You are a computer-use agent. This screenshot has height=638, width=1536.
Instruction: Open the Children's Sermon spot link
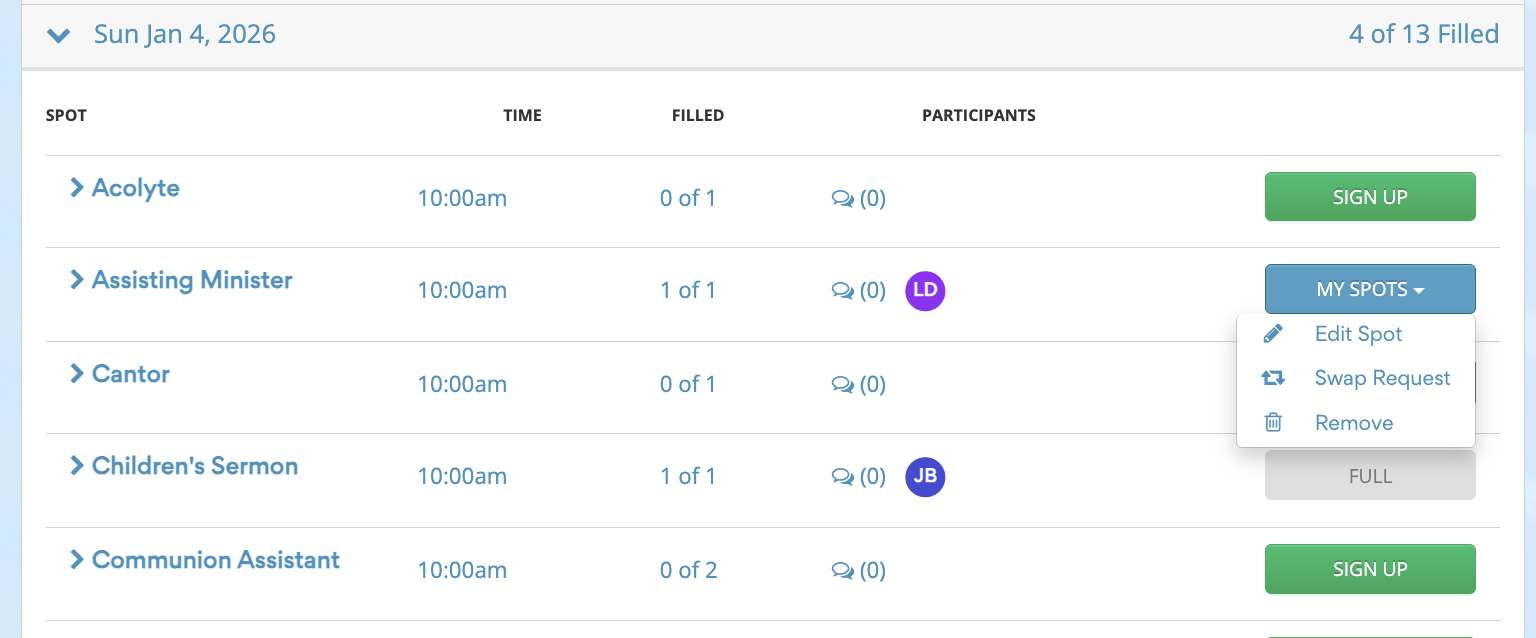pyautogui.click(x=194, y=466)
